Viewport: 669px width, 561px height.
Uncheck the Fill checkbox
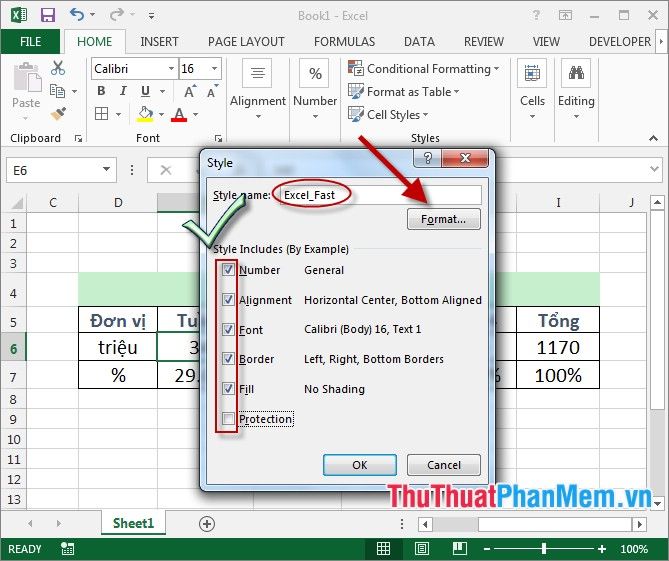228,389
